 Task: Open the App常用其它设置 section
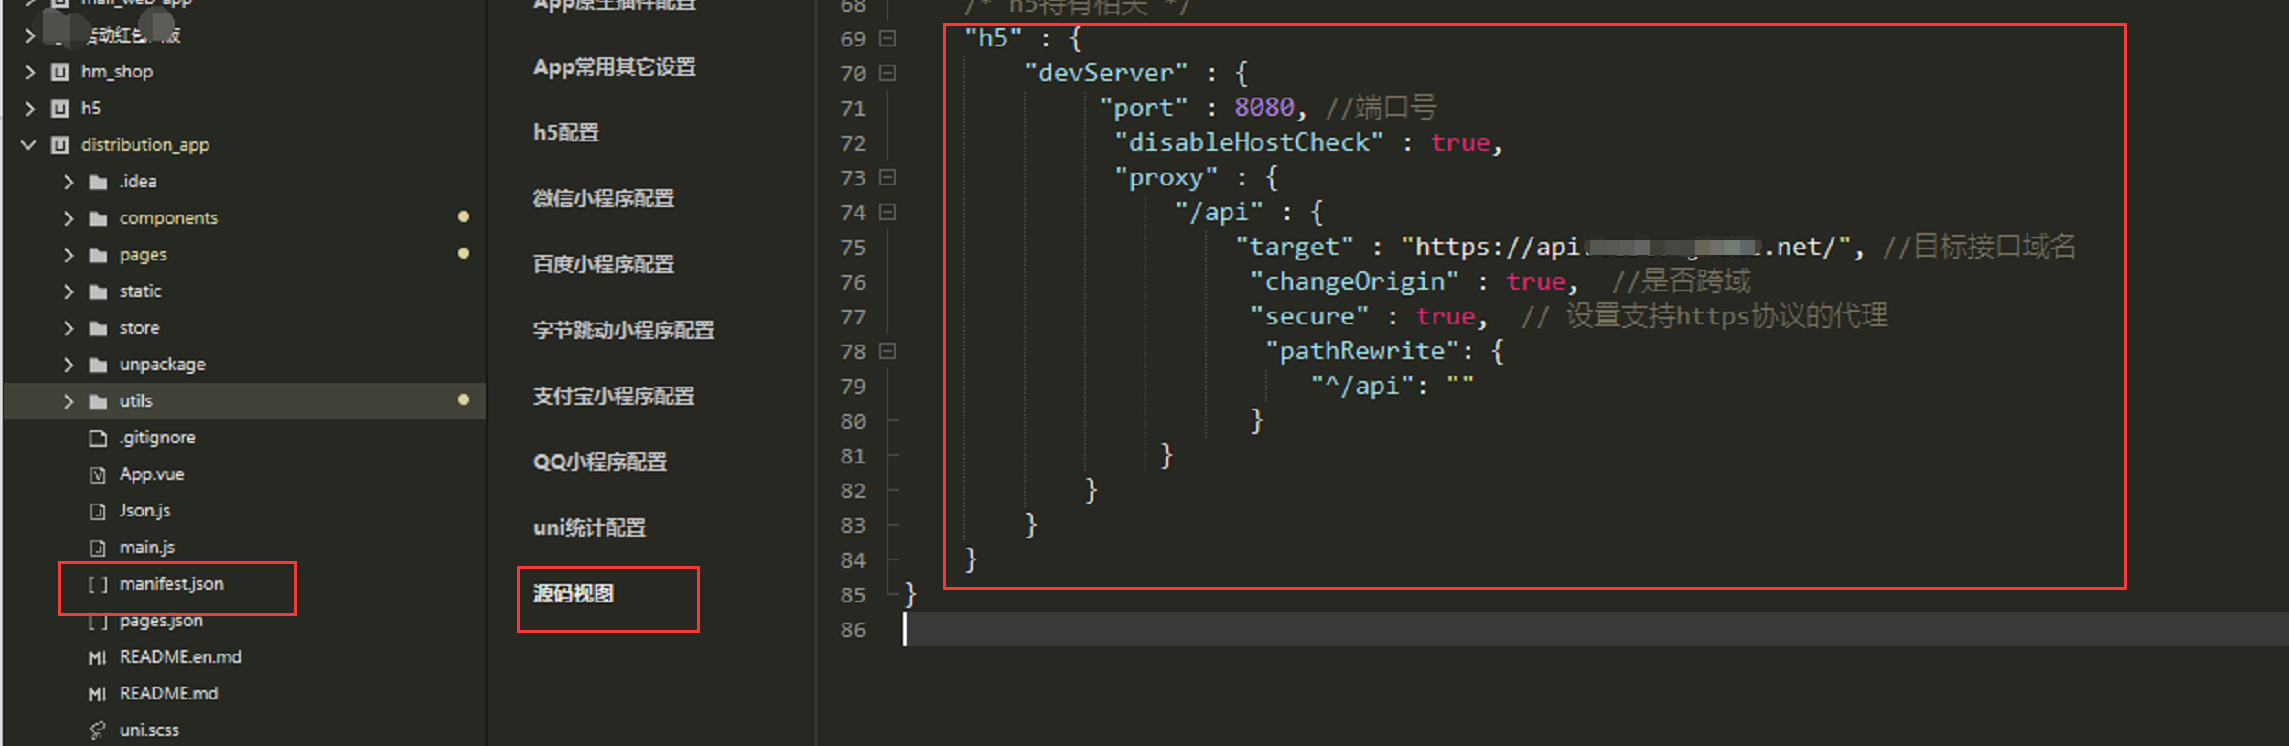click(x=615, y=67)
